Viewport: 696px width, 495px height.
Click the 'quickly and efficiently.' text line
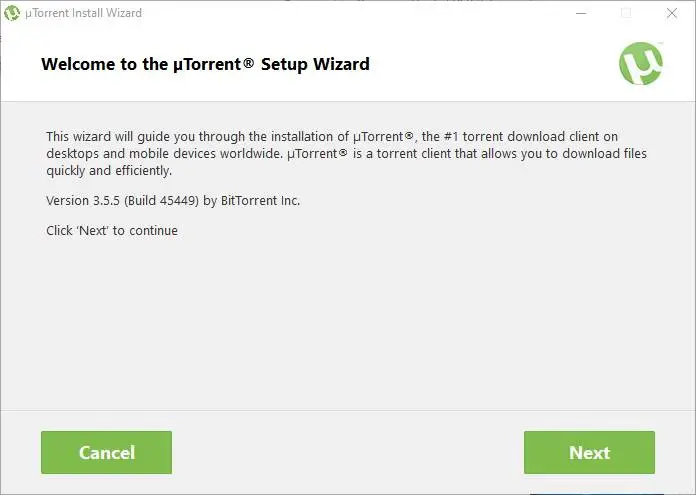(109, 170)
